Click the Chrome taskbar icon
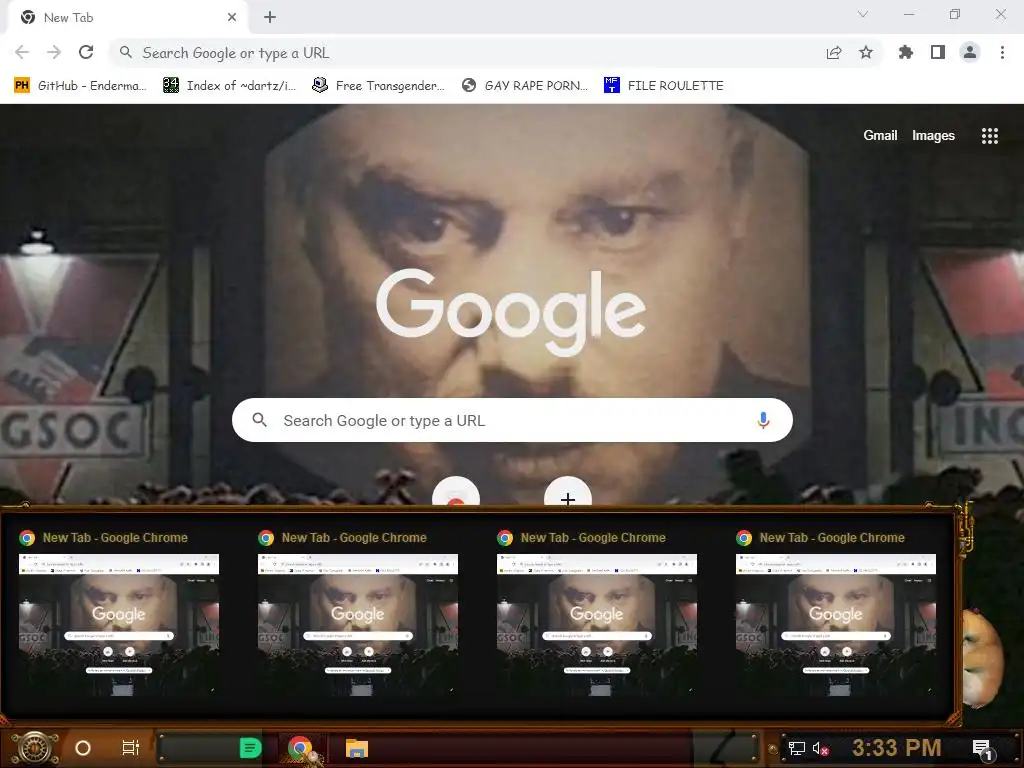Screen dimensions: 1024x768 tap(301, 748)
